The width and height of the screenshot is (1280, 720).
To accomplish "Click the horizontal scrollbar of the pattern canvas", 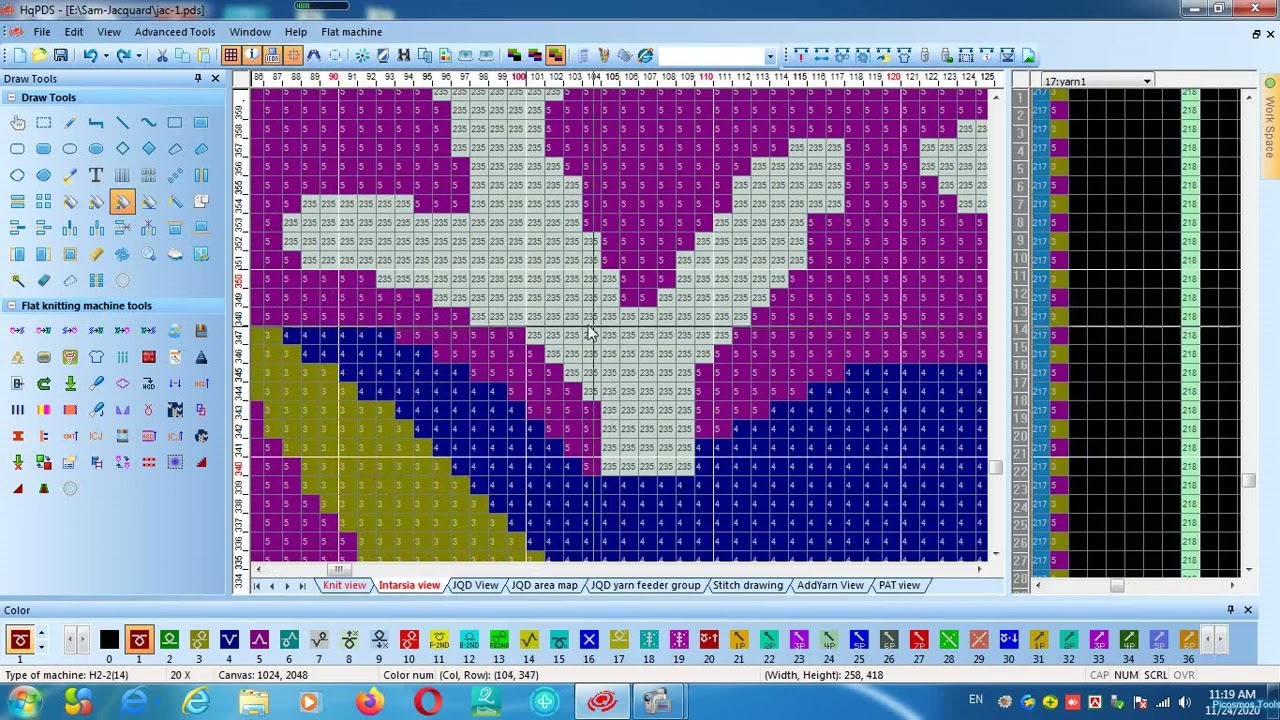I will (620, 568).
